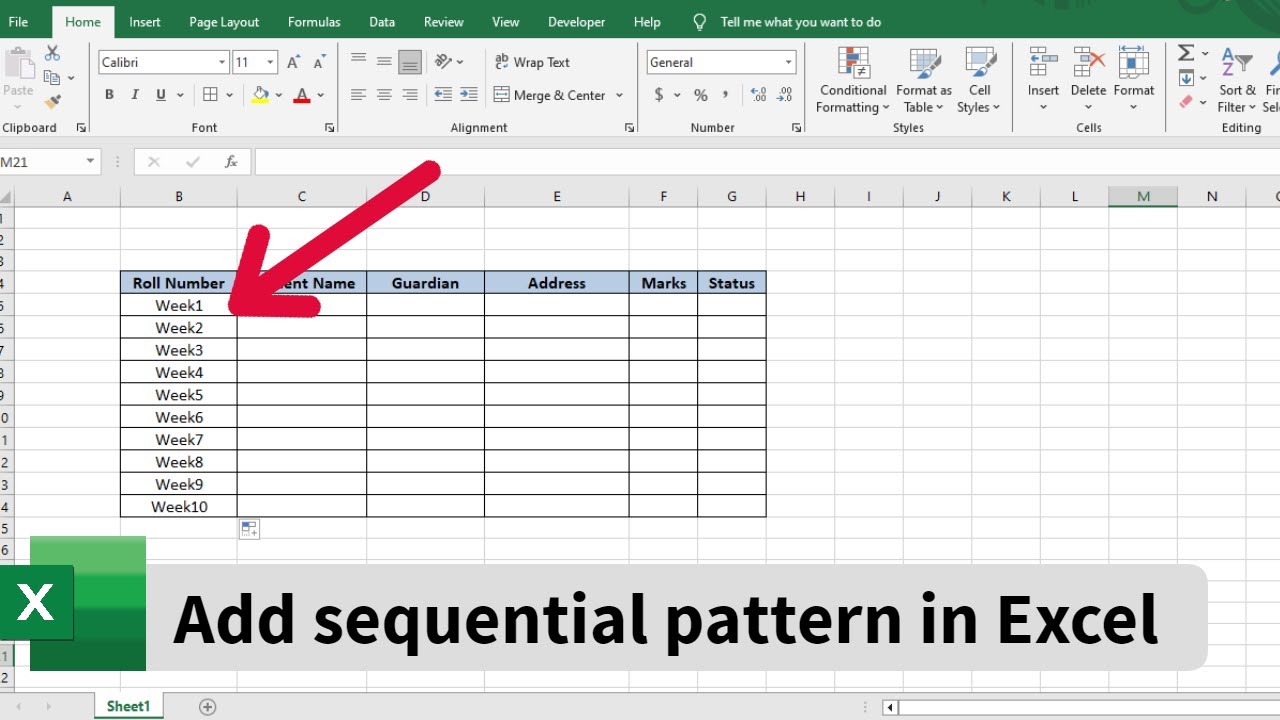Toggle Wrap Text
This screenshot has height=720, width=1280.
coord(532,62)
